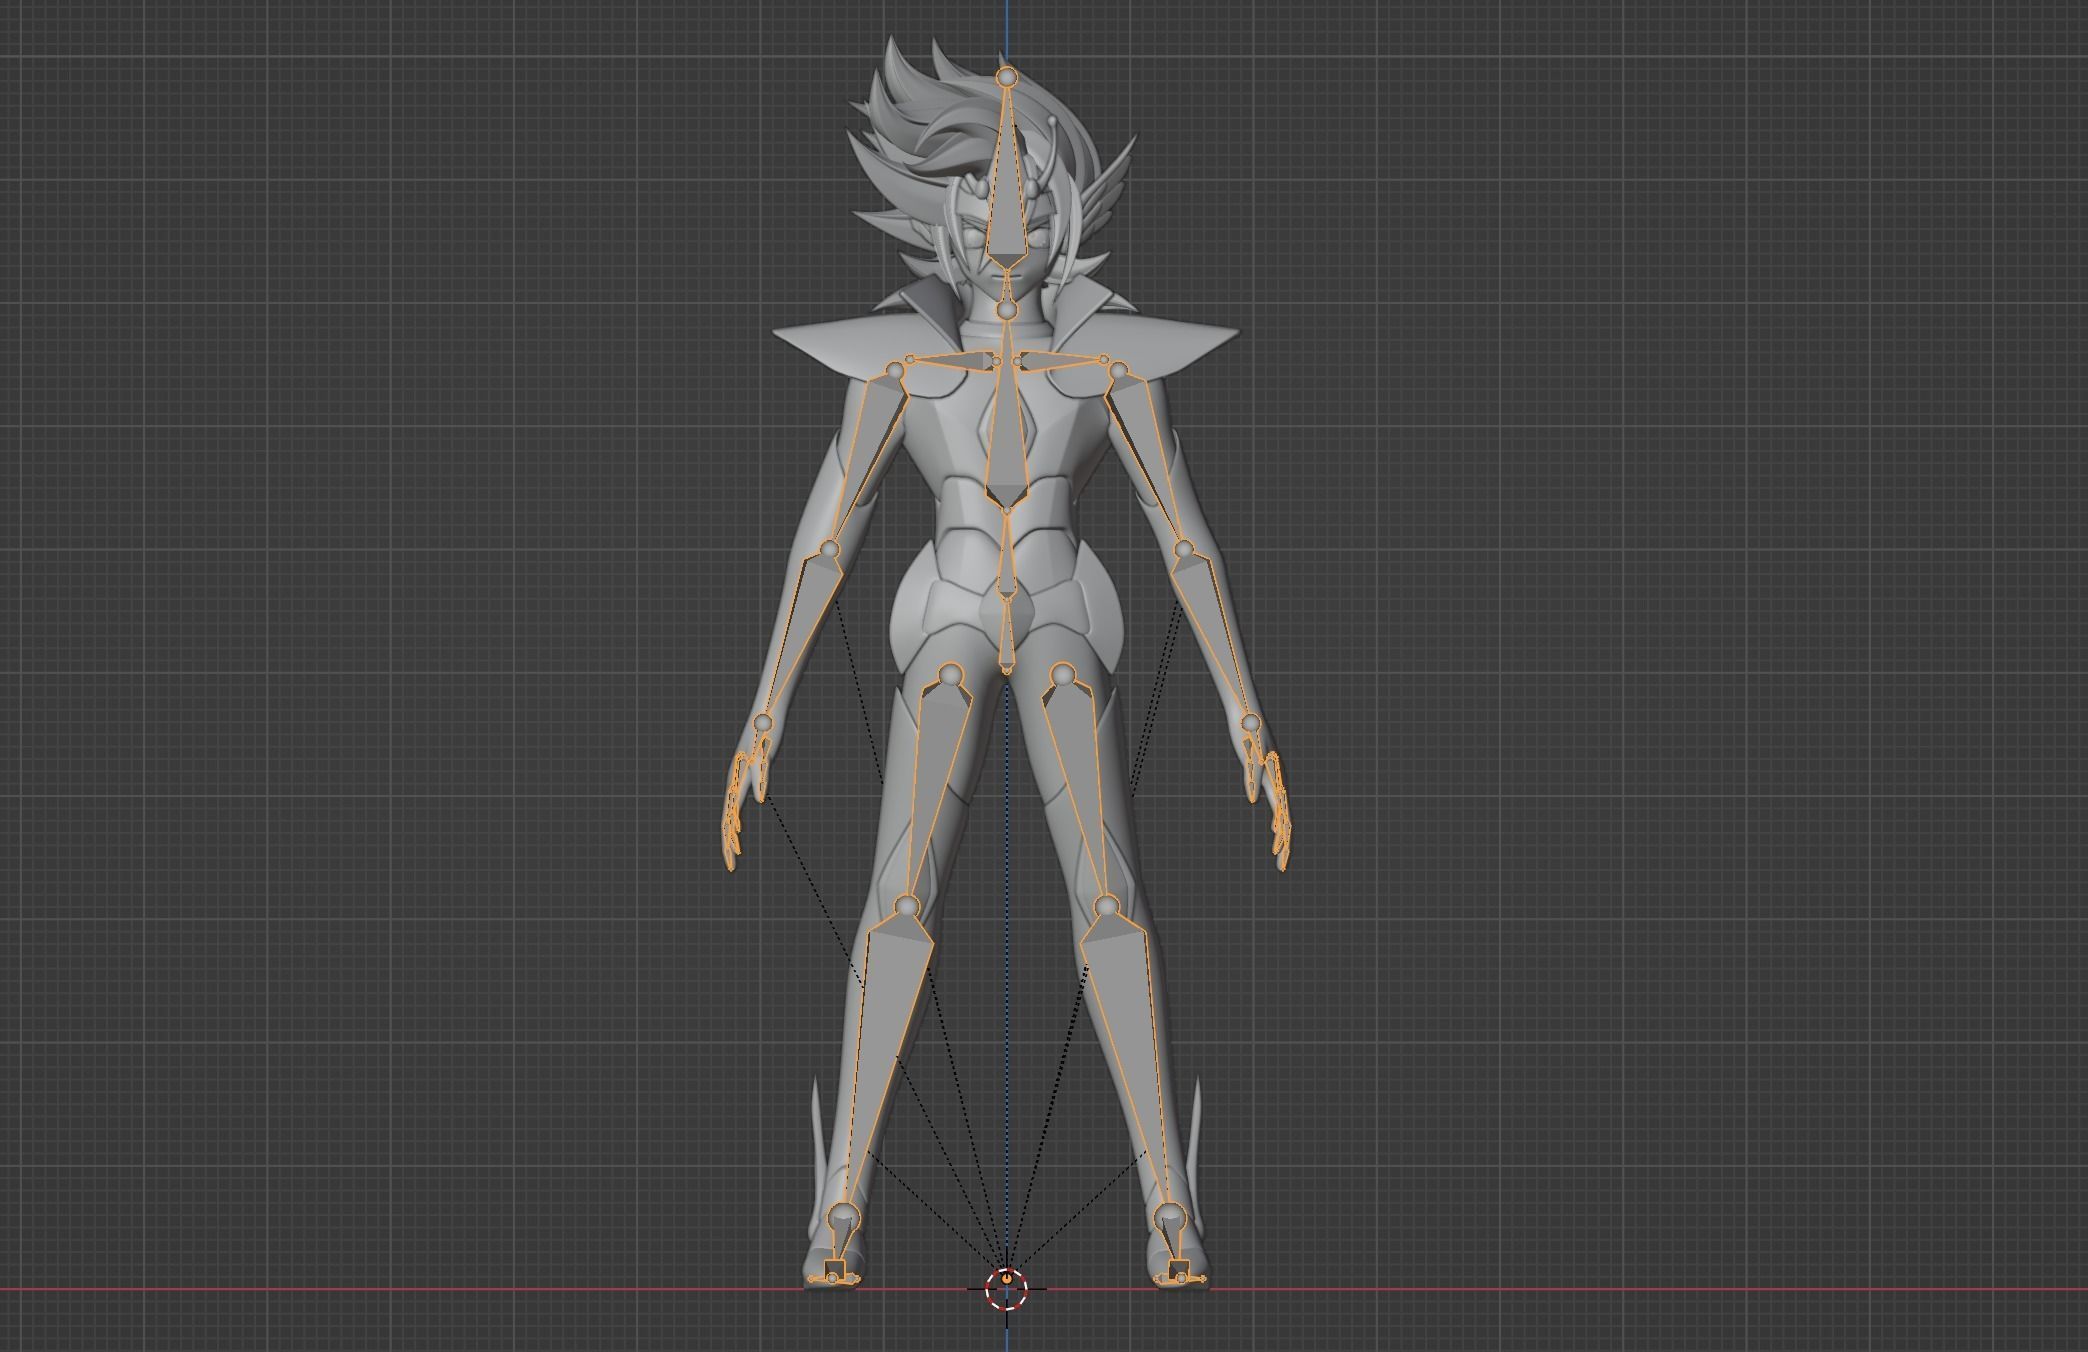This screenshot has height=1352, width=2088.
Task: Click the wrist joint sphere on the viewer's right
Action: [1250, 723]
